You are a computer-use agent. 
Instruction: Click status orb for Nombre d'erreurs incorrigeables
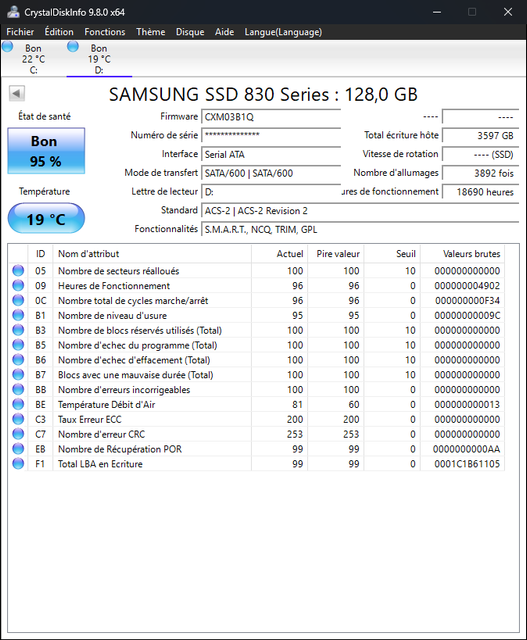pyautogui.click(x=18, y=389)
